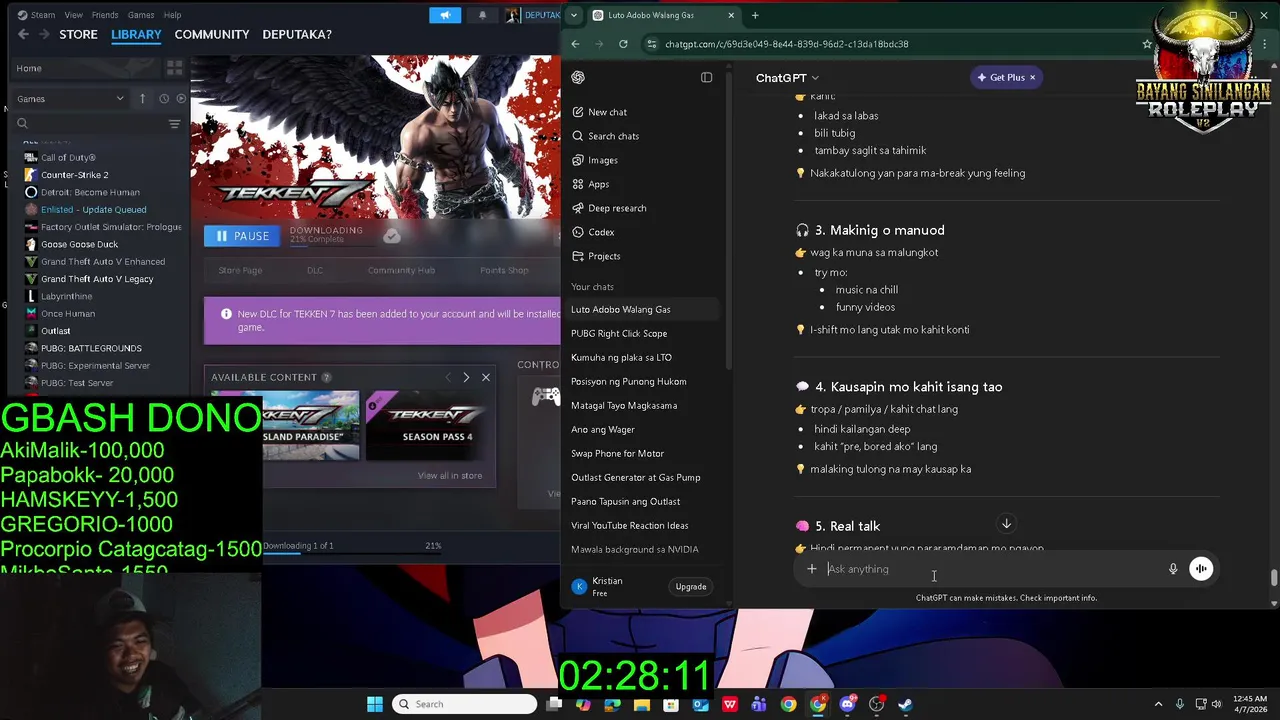Viewport: 1280px width, 720px height.
Task: Start ChatGPT voice mode
Action: pos(1201,569)
